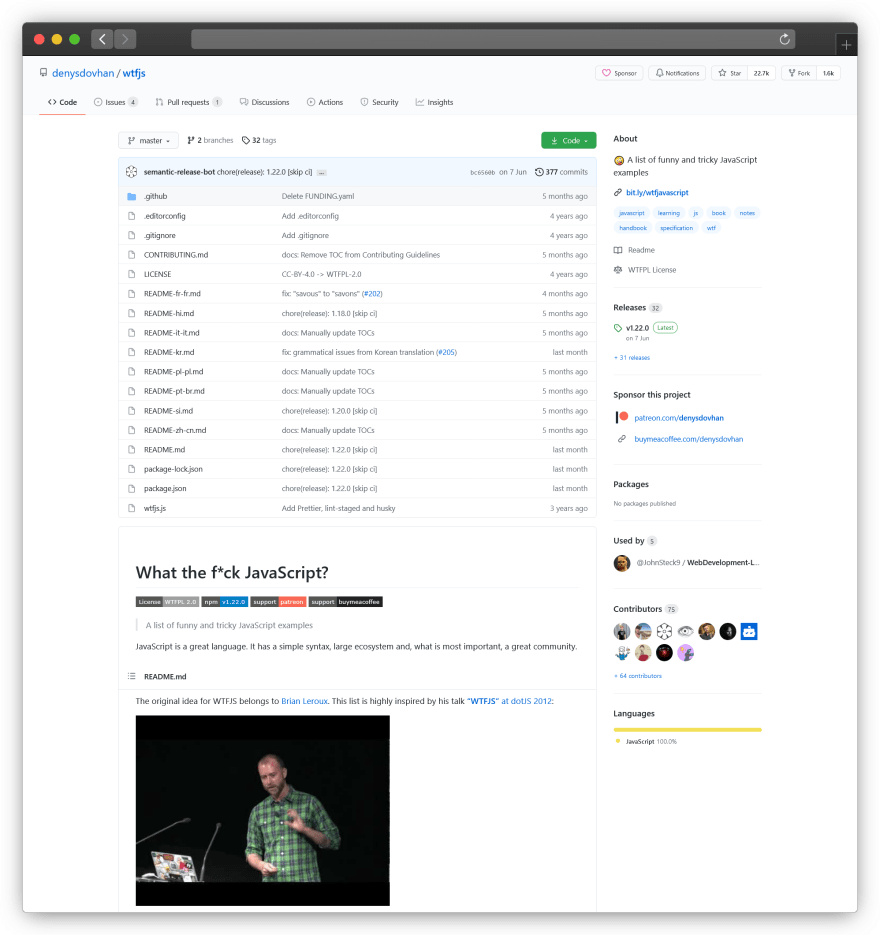View the 32 tags link
This screenshot has height=935, width=880.
(259, 140)
